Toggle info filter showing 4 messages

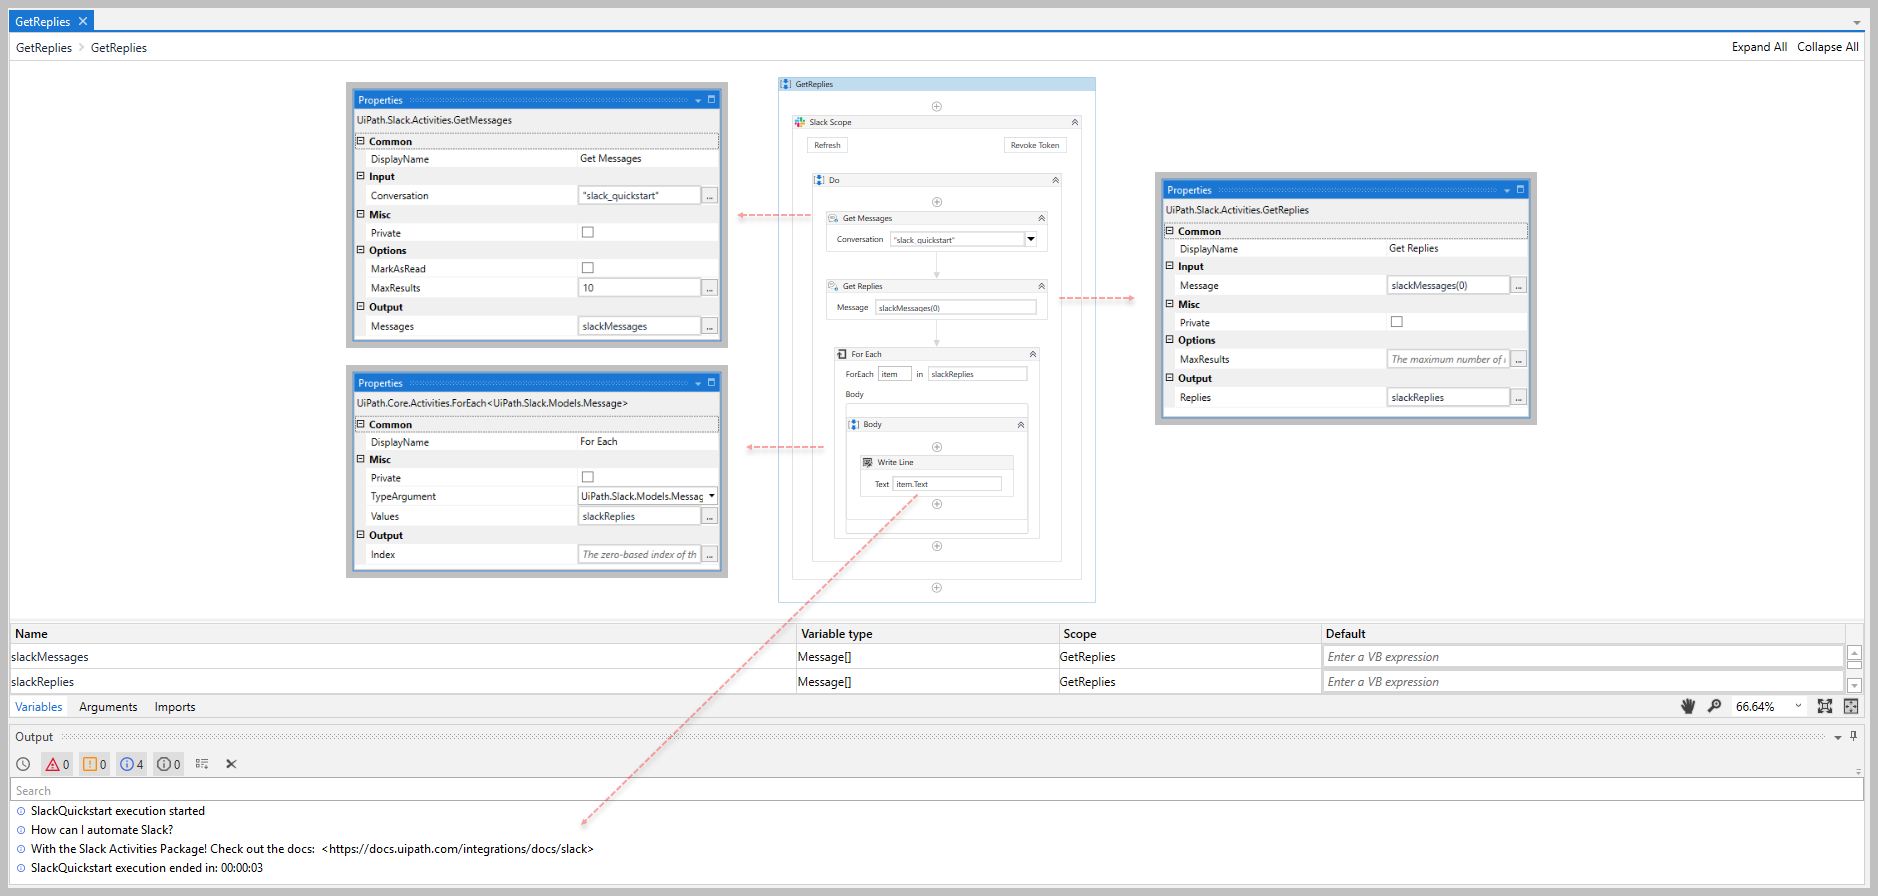pos(131,764)
